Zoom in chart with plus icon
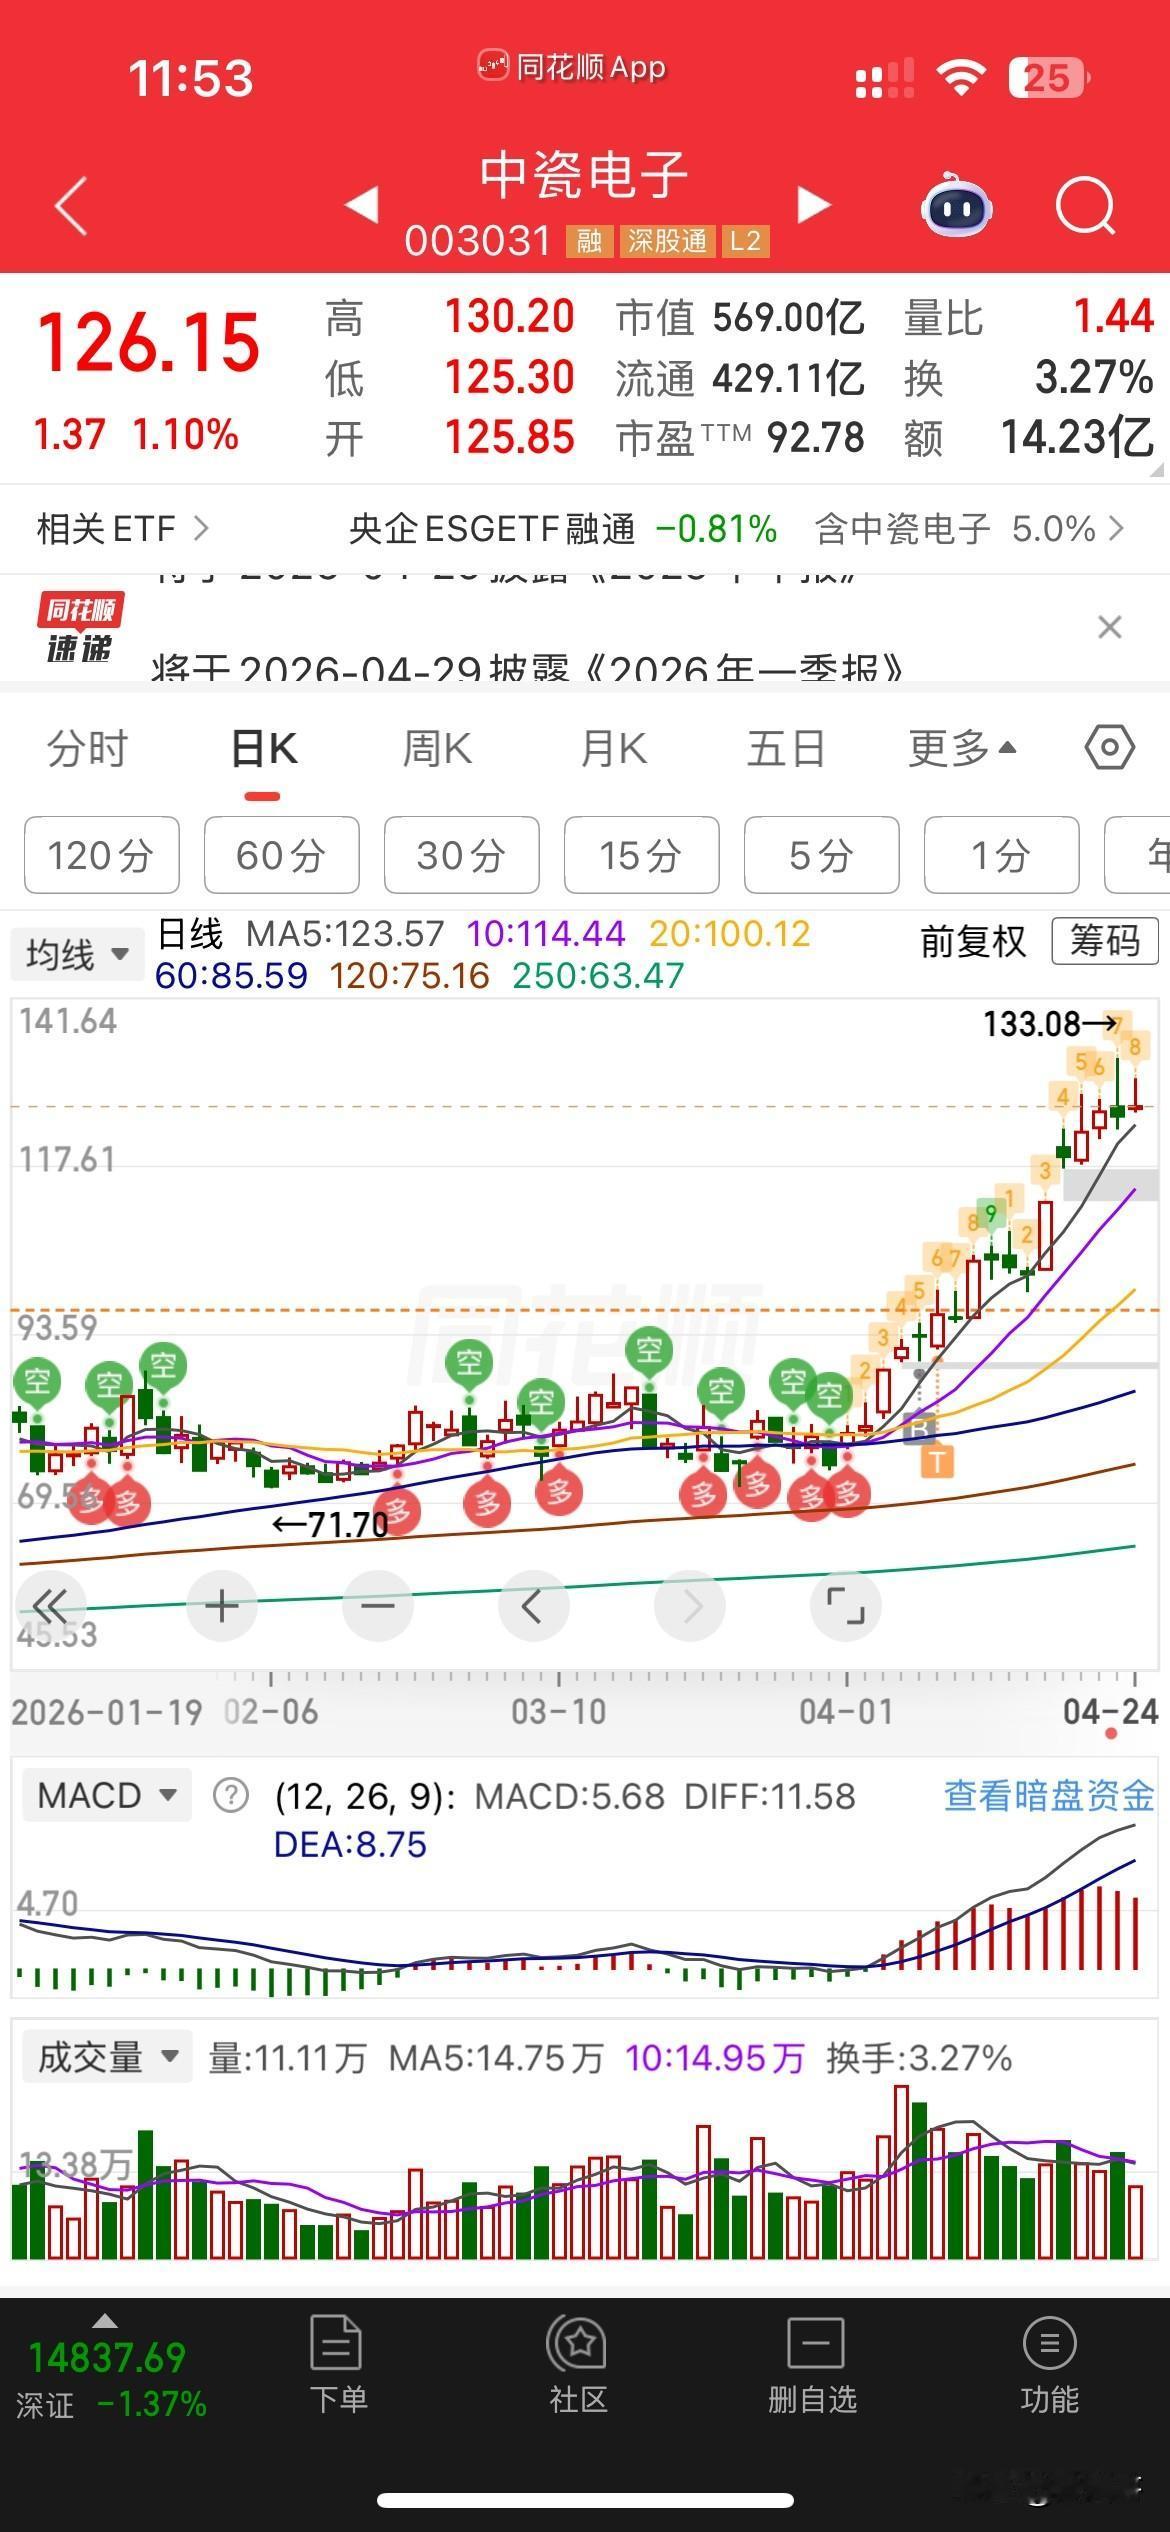 pos(222,1606)
